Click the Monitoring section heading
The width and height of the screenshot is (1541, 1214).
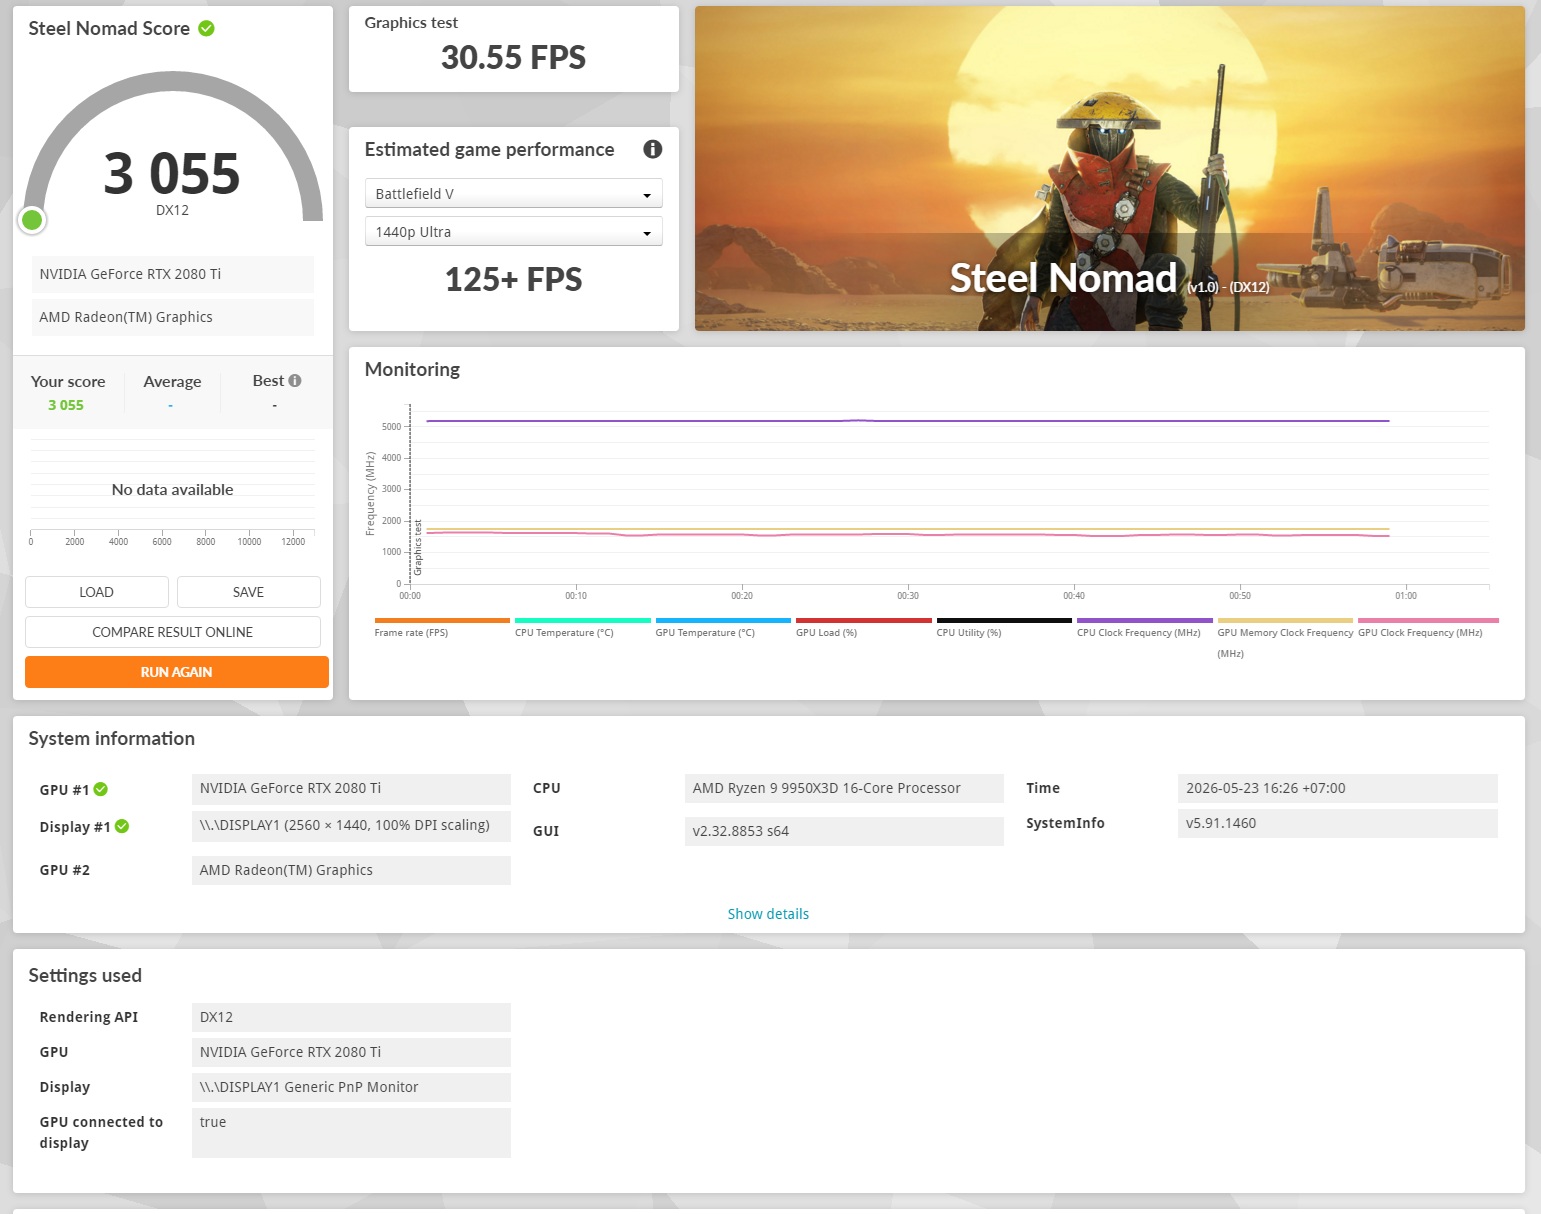[412, 369]
